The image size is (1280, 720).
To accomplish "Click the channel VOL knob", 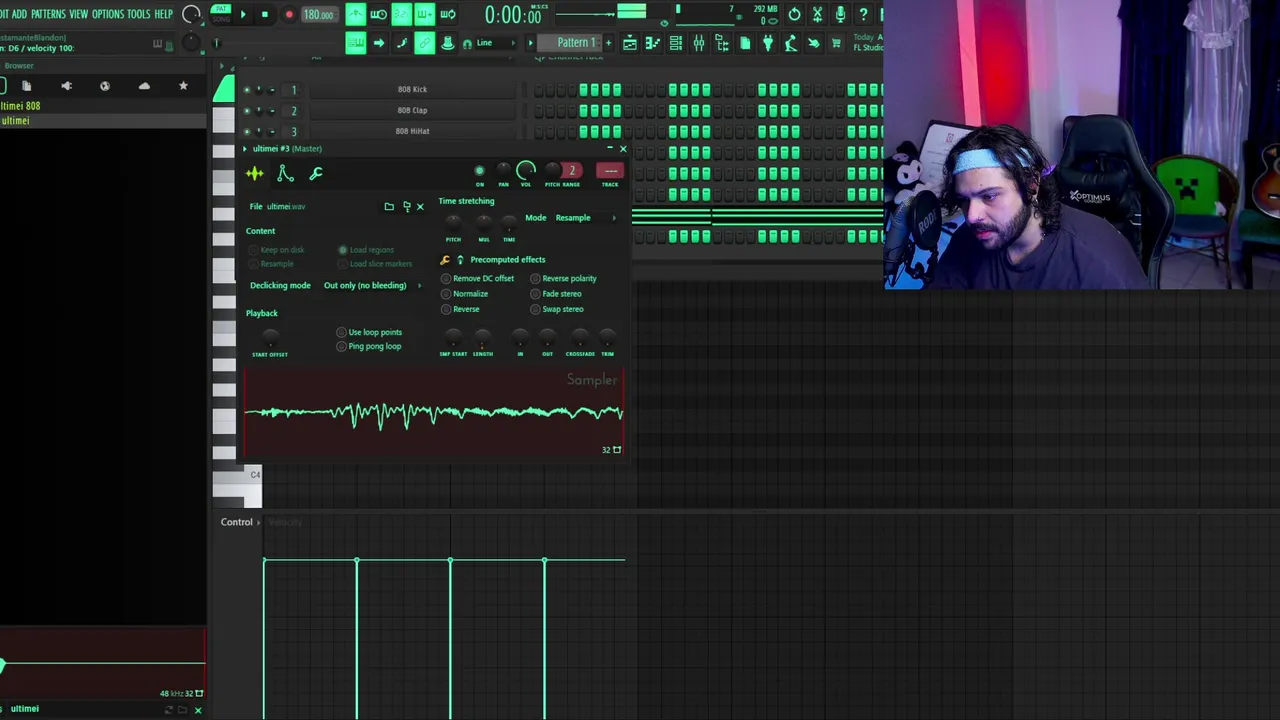I will [526, 171].
